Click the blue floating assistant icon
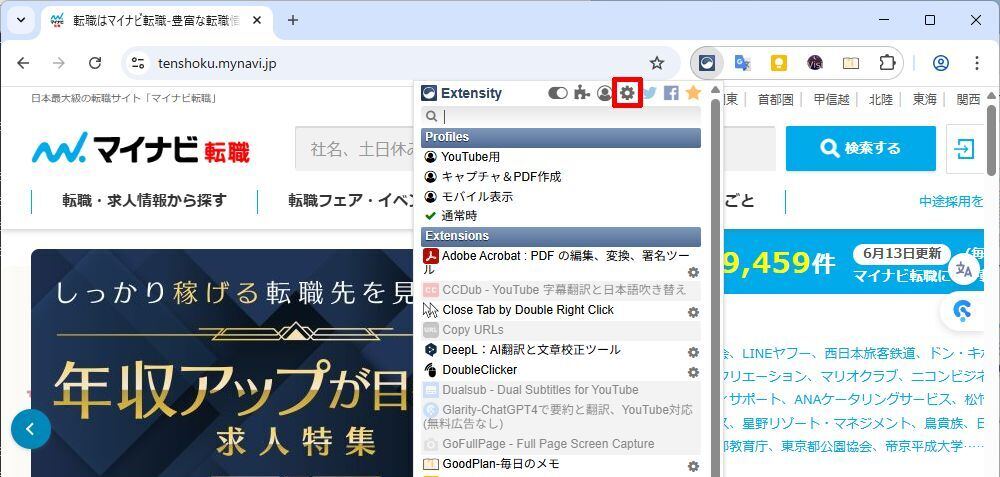The image size is (1000, 477). tap(961, 311)
